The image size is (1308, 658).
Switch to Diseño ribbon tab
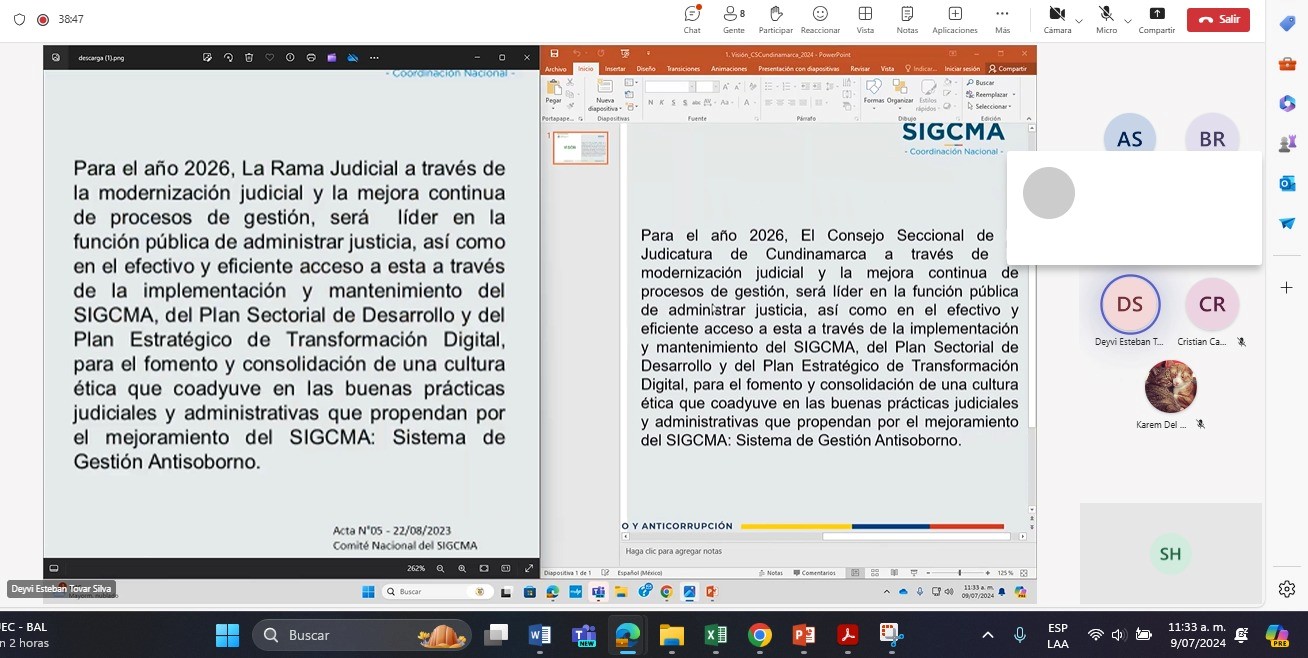point(646,69)
